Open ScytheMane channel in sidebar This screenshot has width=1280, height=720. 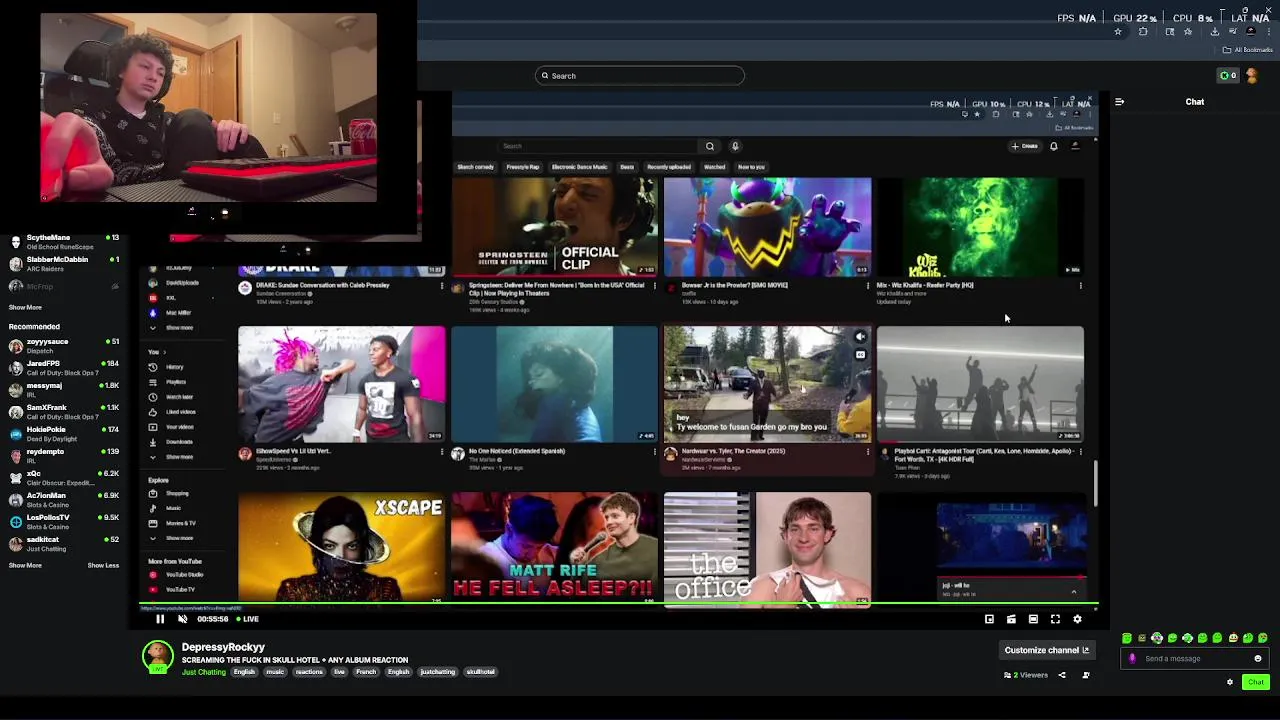pyautogui.click(x=62, y=242)
